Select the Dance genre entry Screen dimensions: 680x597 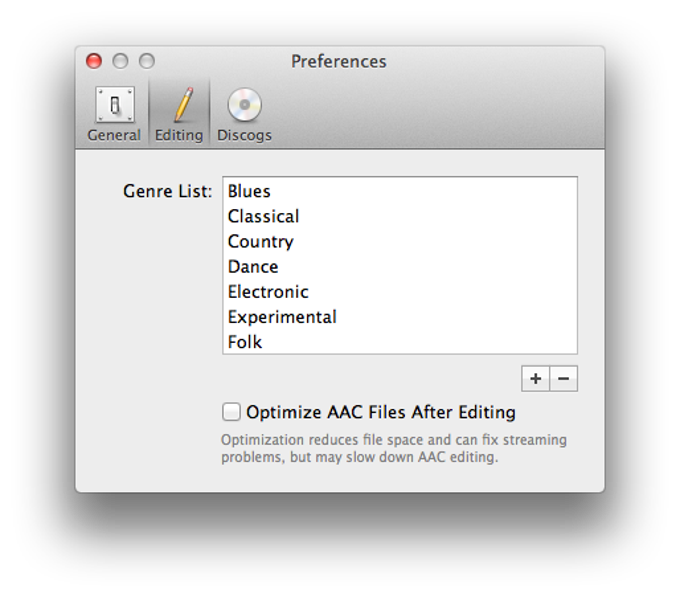[x=400, y=267]
